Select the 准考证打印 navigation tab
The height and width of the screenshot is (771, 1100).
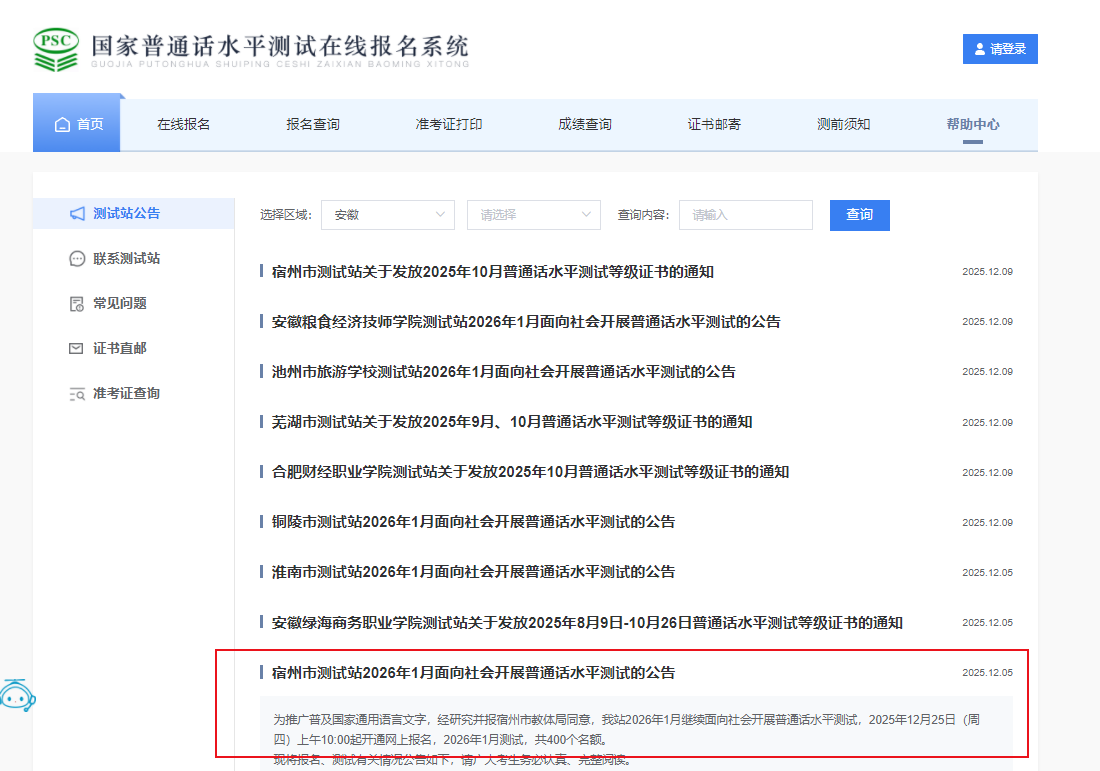(449, 125)
